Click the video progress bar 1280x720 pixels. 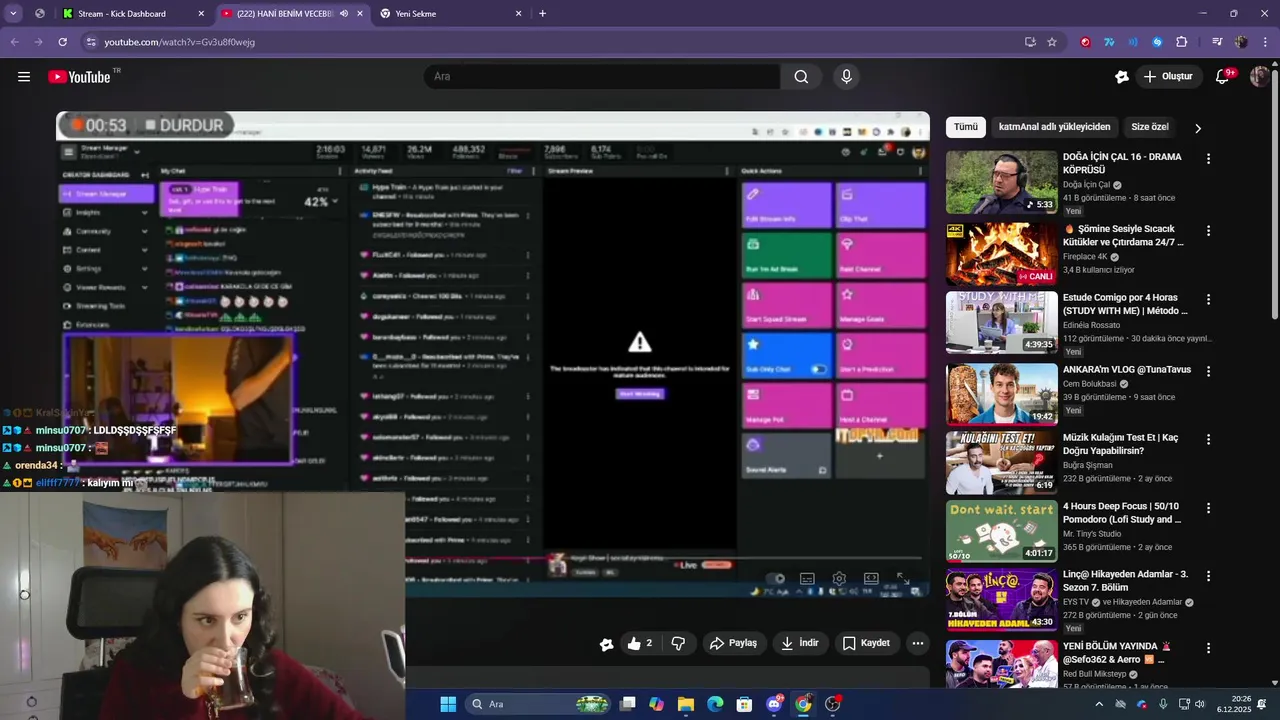(x=492, y=558)
